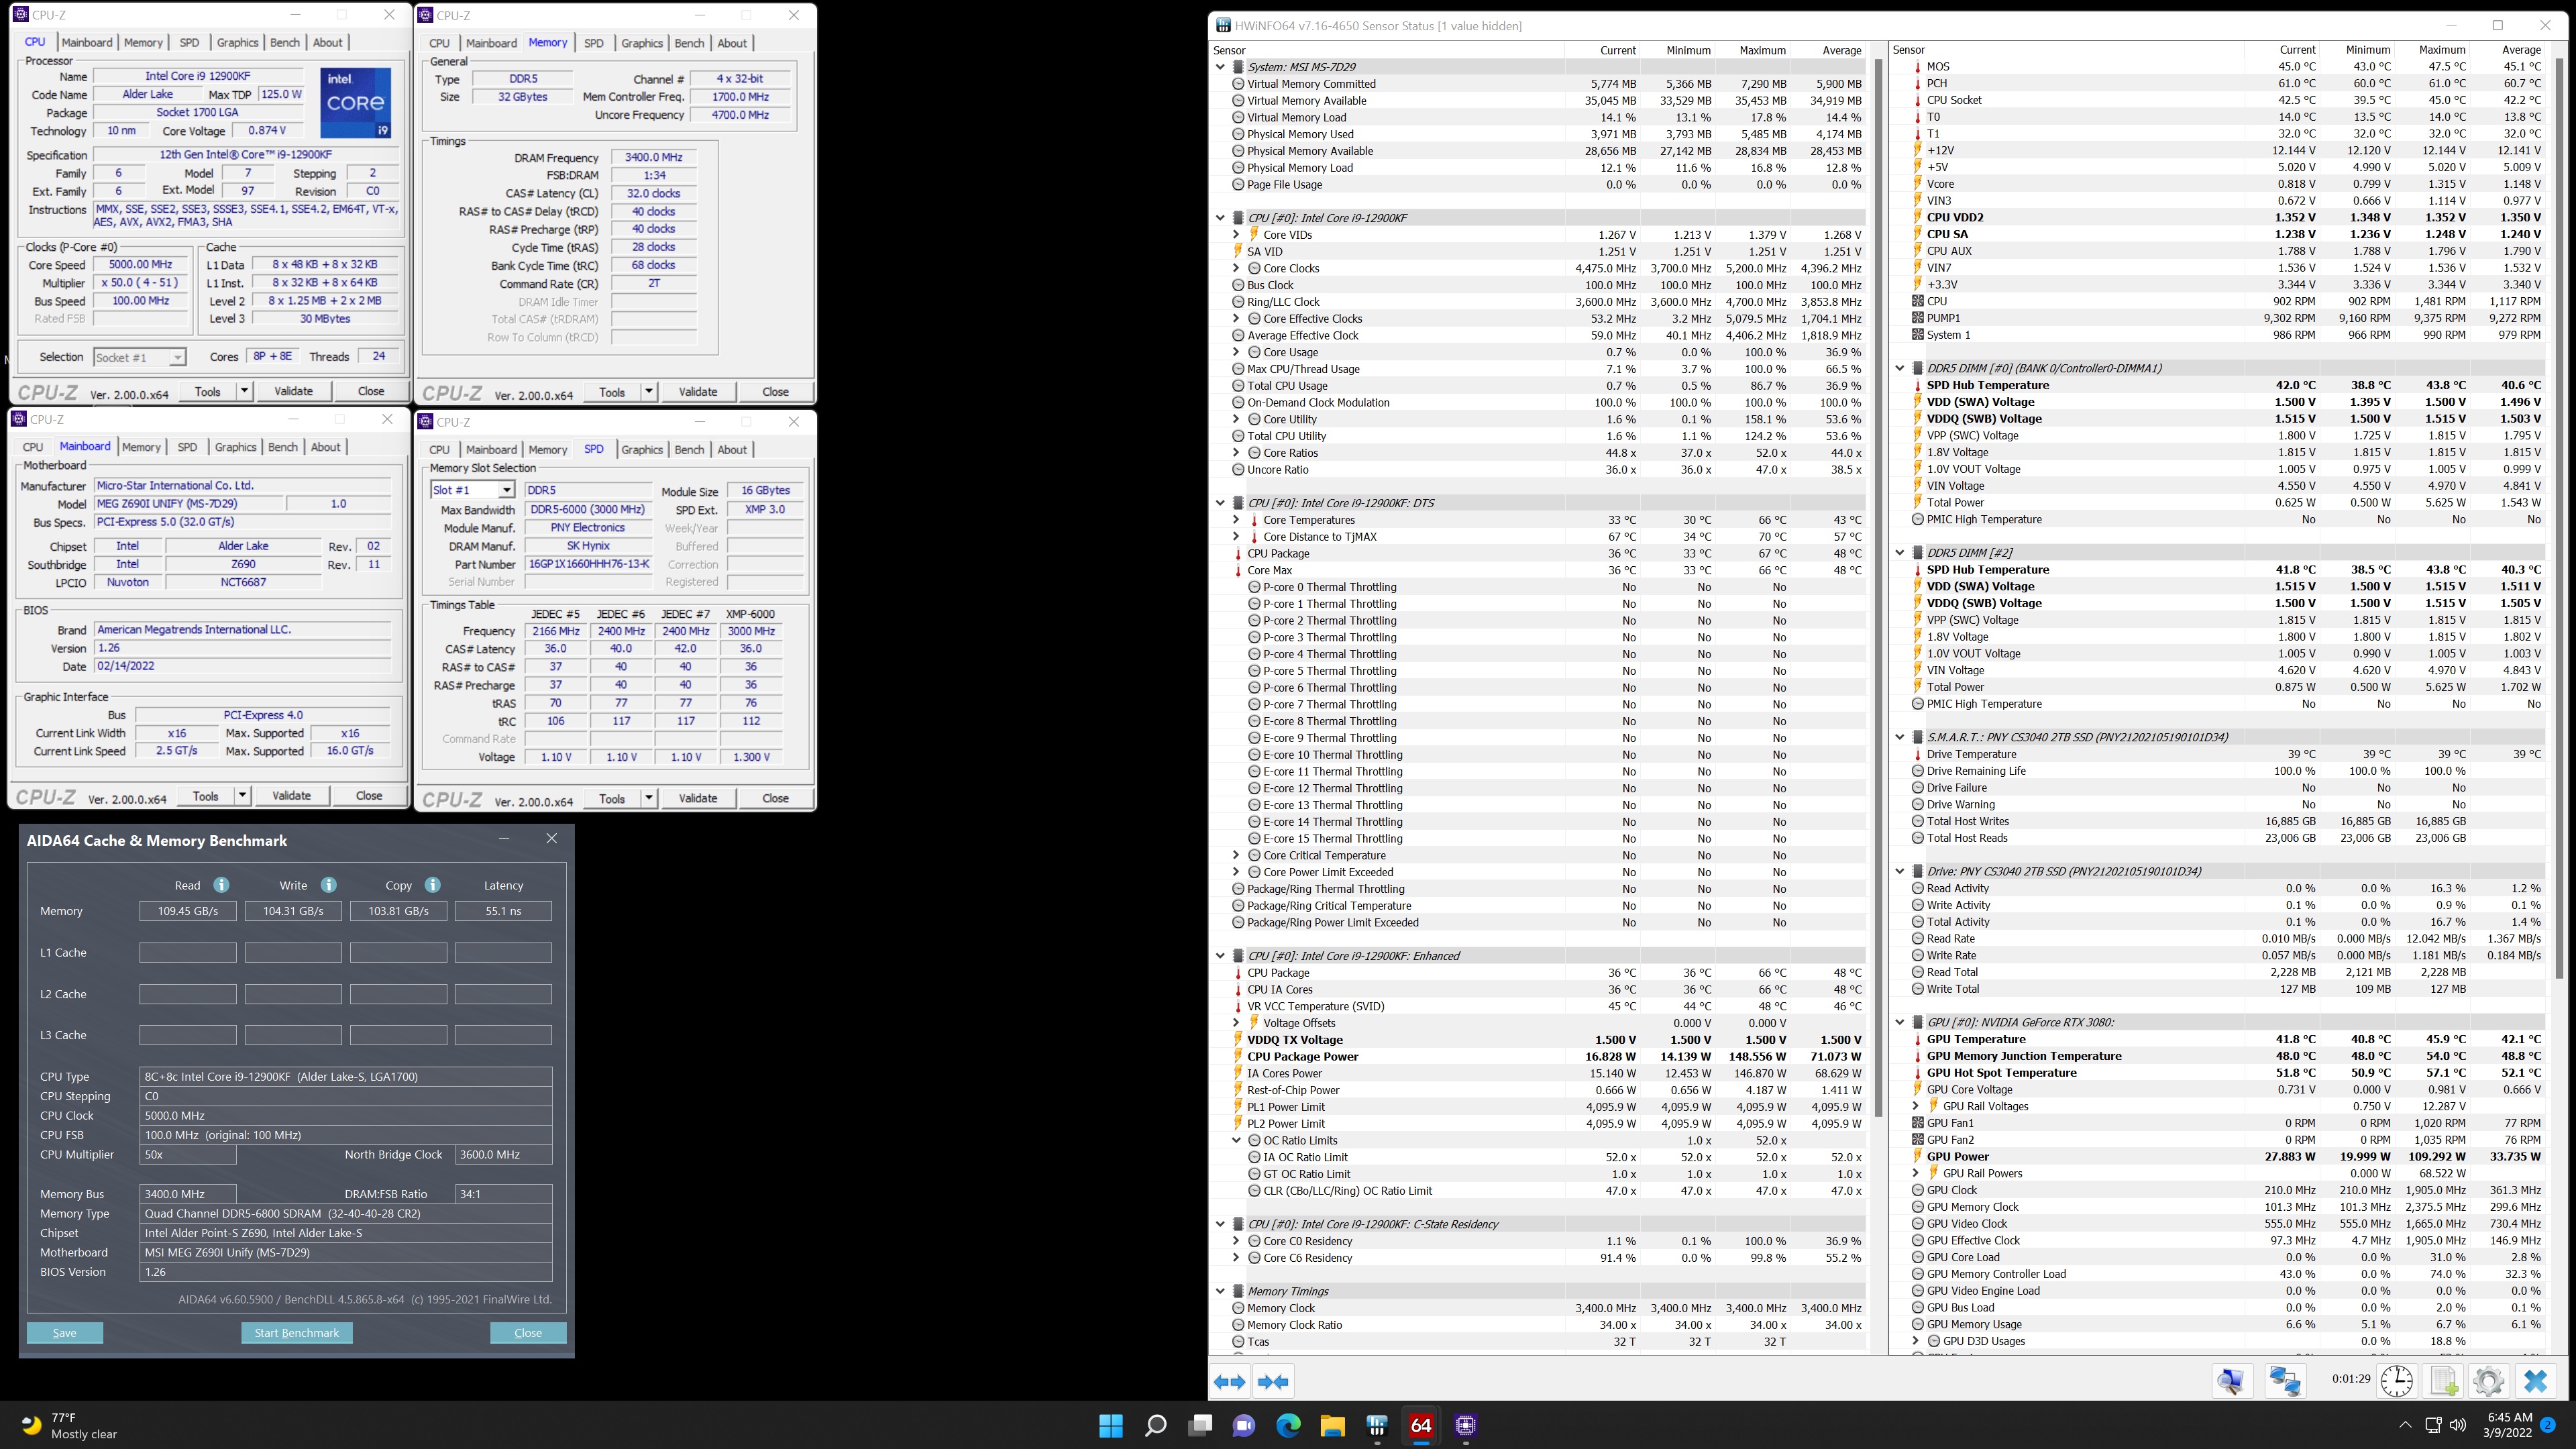Open Slot #1 dropdown in CPU-Z SPD

507,490
